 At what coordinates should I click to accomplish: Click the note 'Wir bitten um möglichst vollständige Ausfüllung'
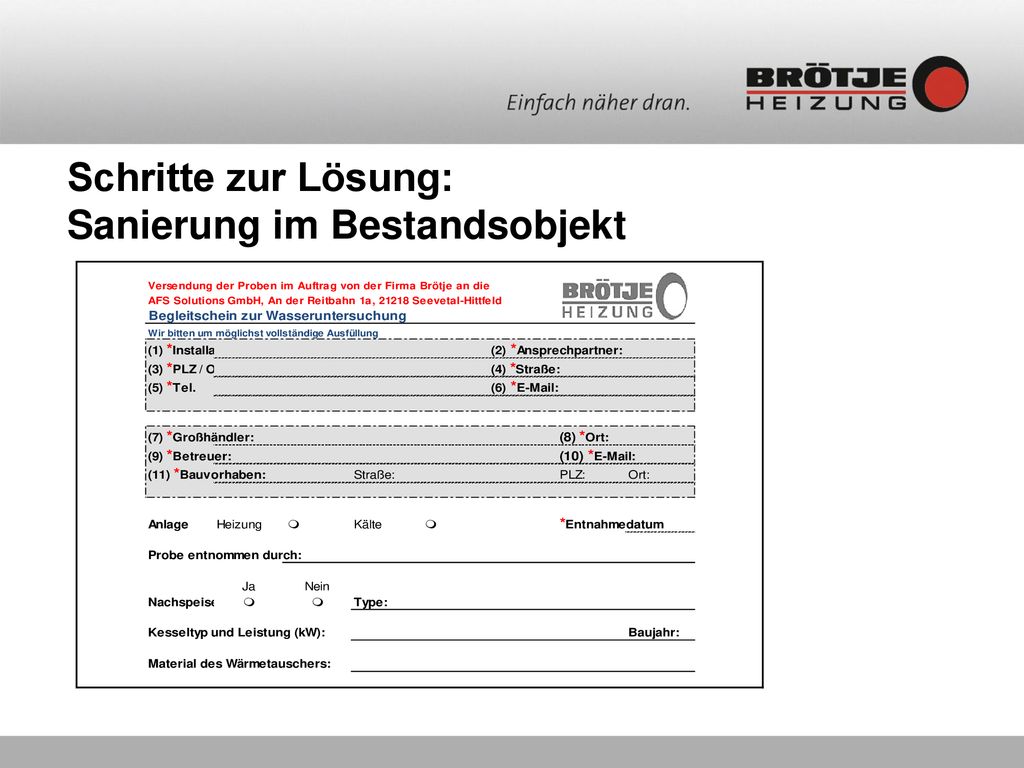(263, 333)
